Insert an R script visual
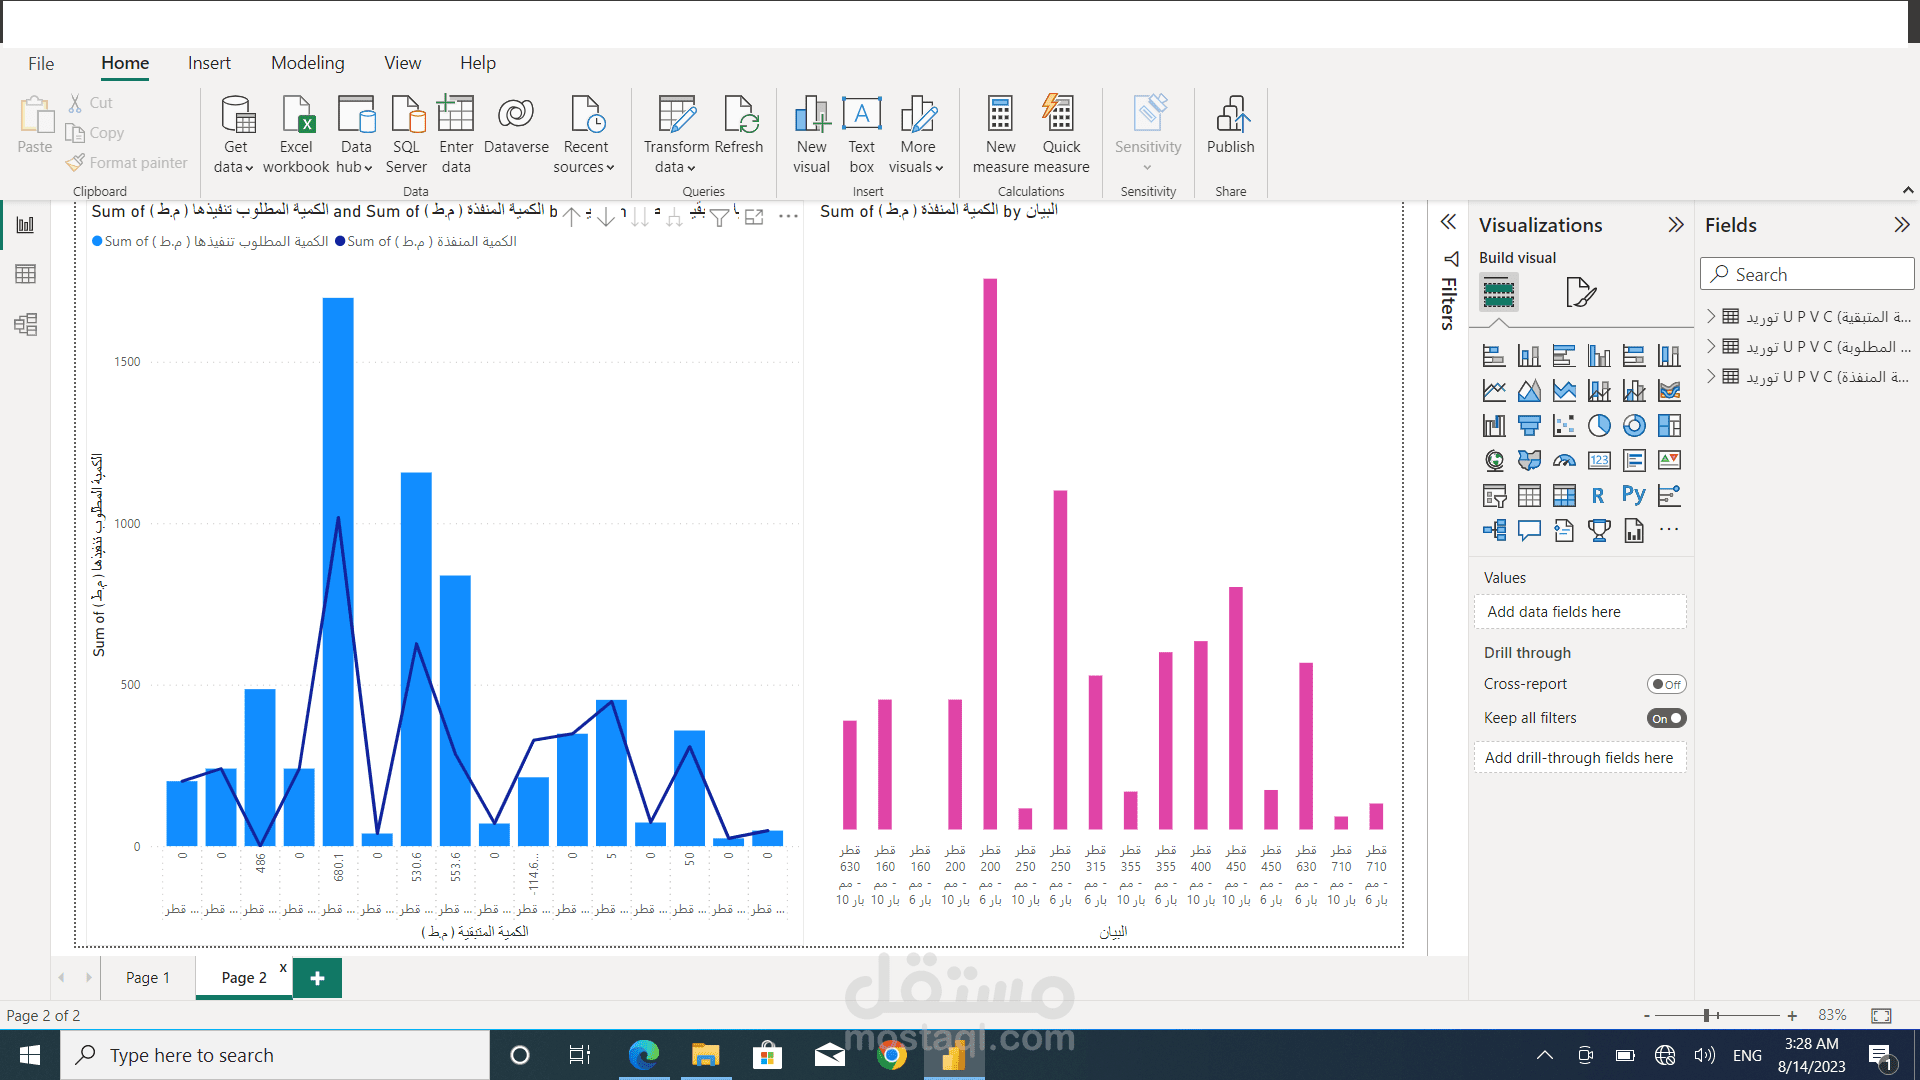The width and height of the screenshot is (1920, 1080). pyautogui.click(x=1598, y=496)
